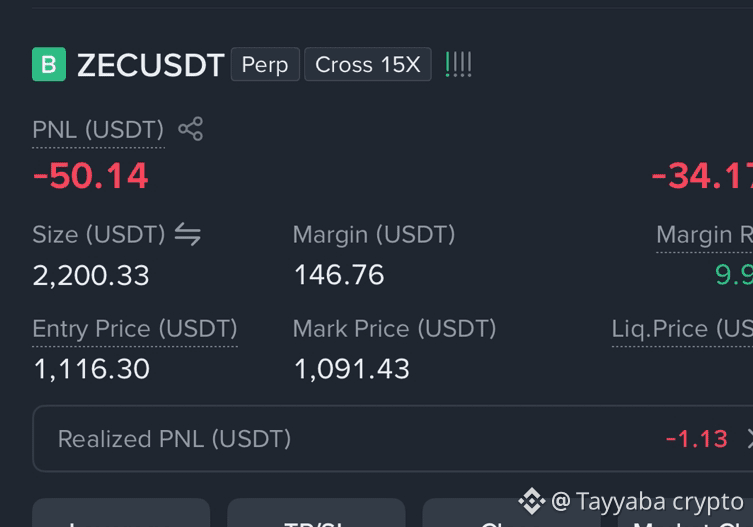Open the Cross 15X margin mode selector
The width and height of the screenshot is (753, 527).
(x=368, y=64)
